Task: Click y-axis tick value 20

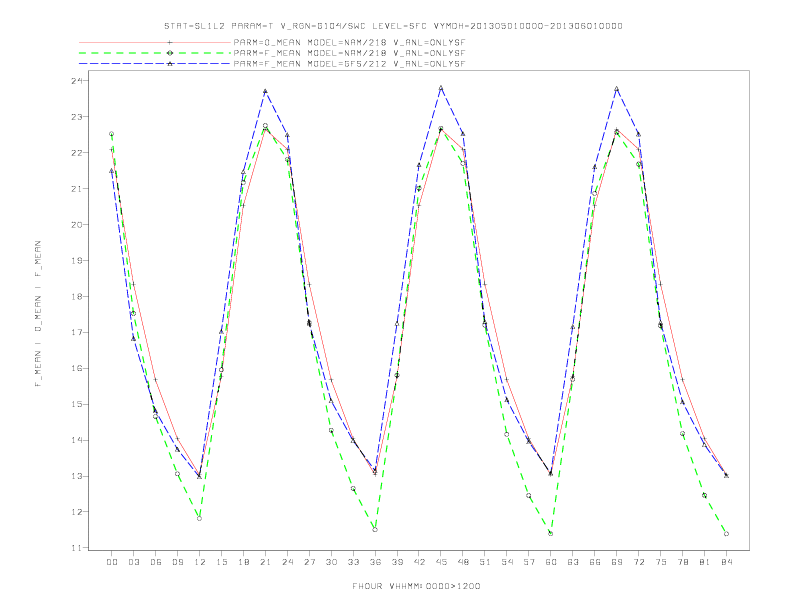Action: pyautogui.click(x=79, y=225)
